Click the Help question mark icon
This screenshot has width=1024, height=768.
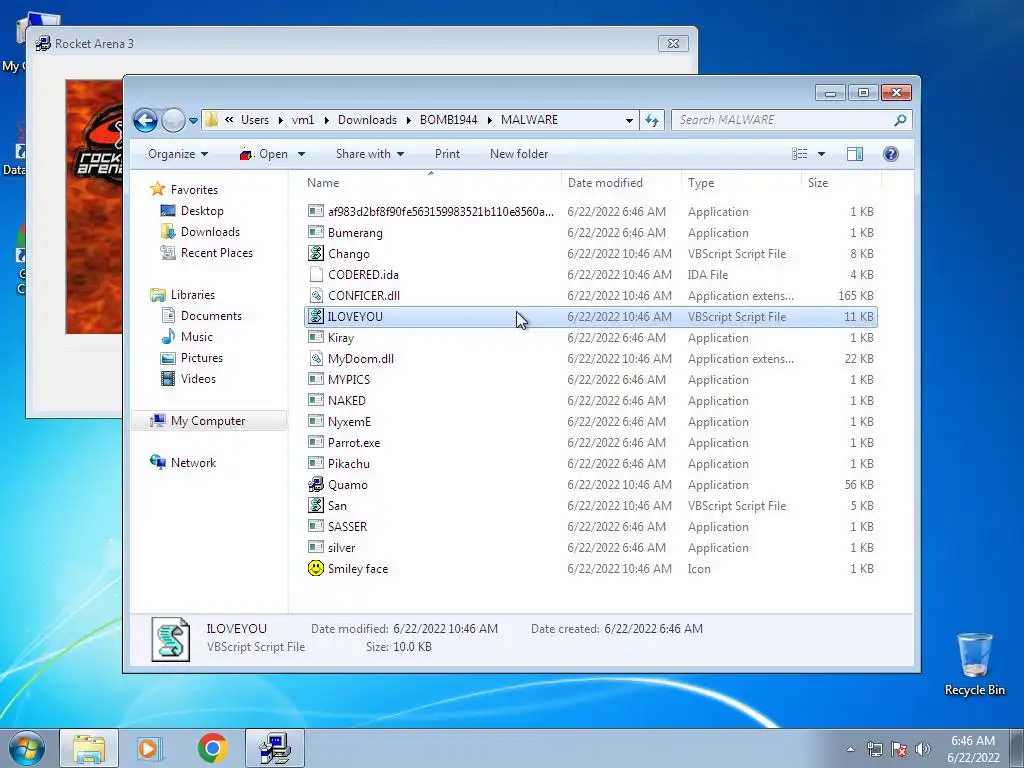pos(891,154)
